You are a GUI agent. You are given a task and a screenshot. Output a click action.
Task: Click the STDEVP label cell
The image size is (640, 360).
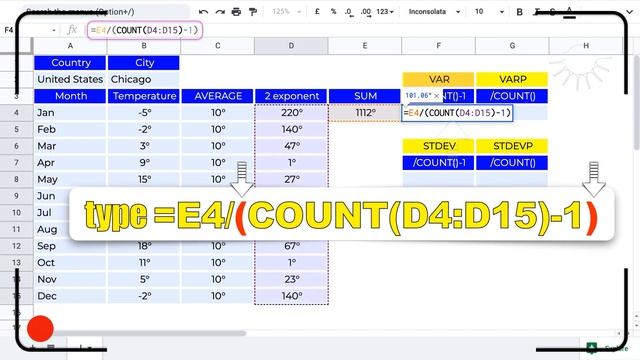tap(512, 146)
